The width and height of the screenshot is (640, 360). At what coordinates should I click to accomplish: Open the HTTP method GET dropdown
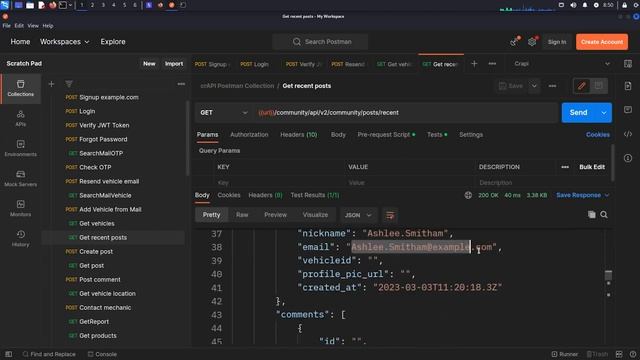[223, 113]
